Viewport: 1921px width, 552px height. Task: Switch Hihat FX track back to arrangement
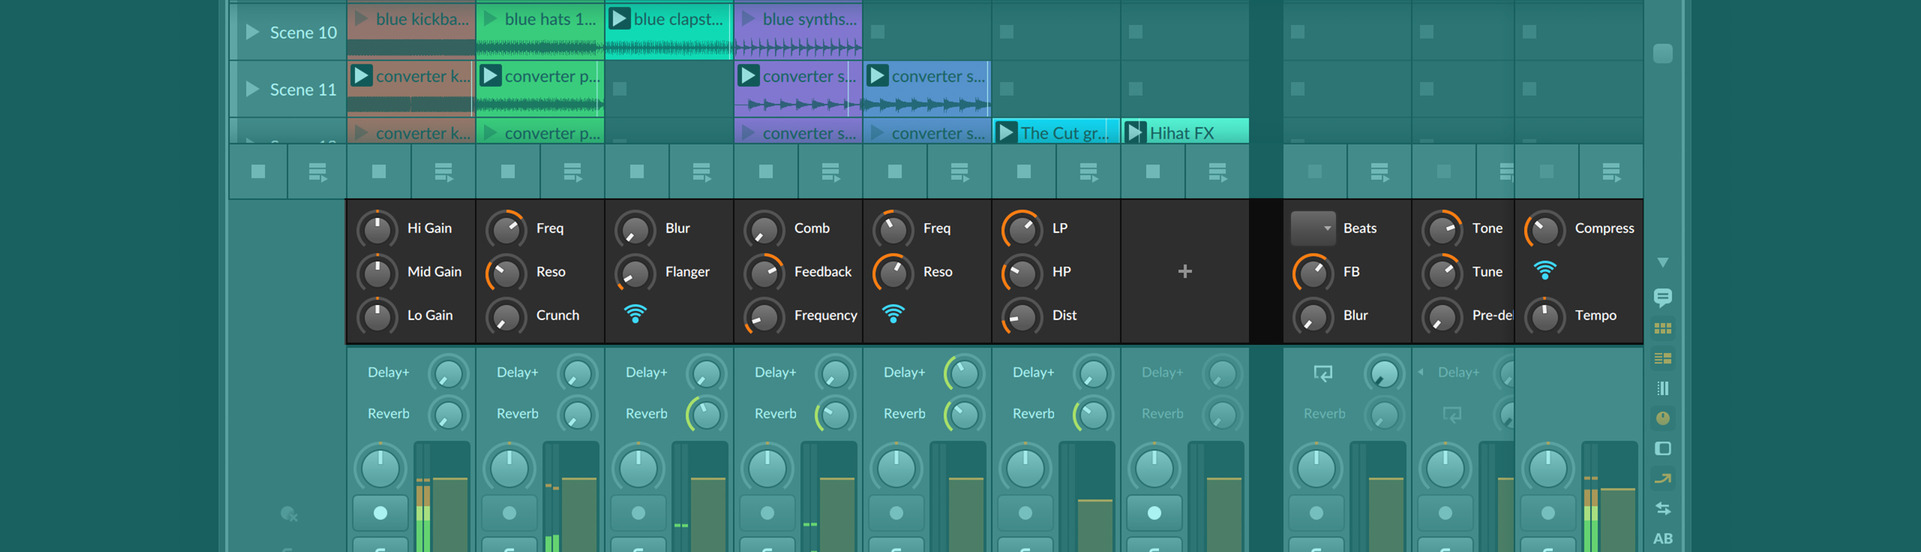point(1217,172)
